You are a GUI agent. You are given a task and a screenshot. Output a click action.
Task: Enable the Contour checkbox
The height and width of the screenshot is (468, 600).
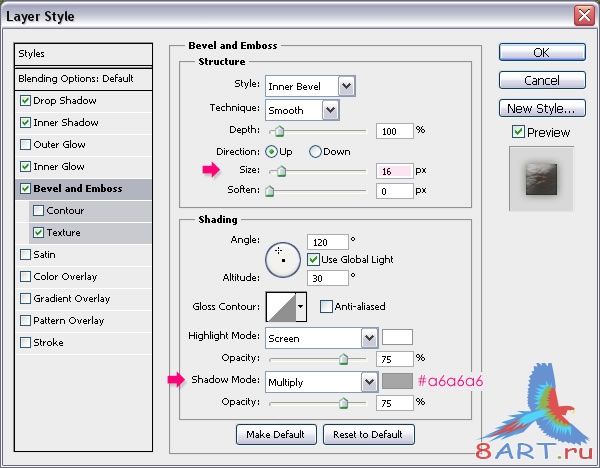point(38,210)
